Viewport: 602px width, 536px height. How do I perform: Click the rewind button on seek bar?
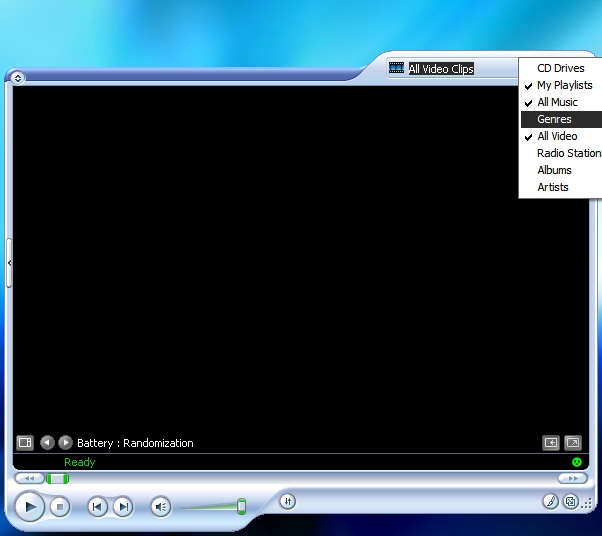coord(29,478)
